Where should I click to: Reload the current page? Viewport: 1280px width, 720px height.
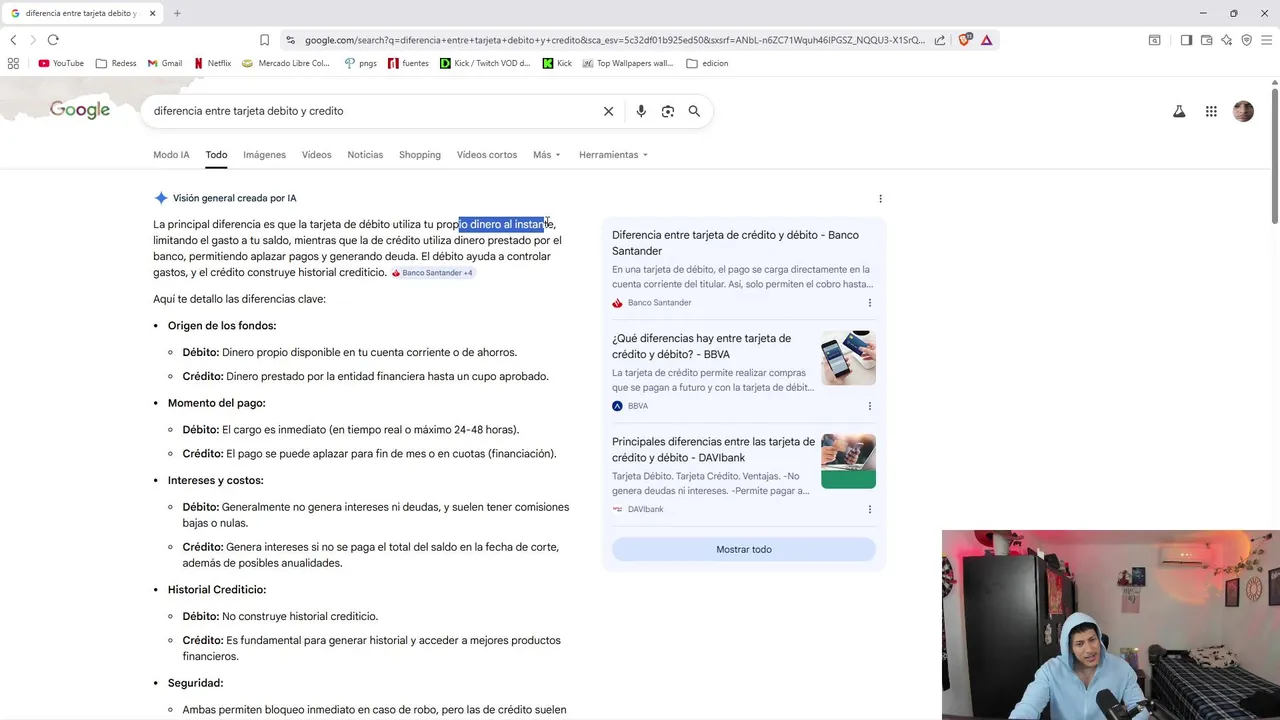53,40
